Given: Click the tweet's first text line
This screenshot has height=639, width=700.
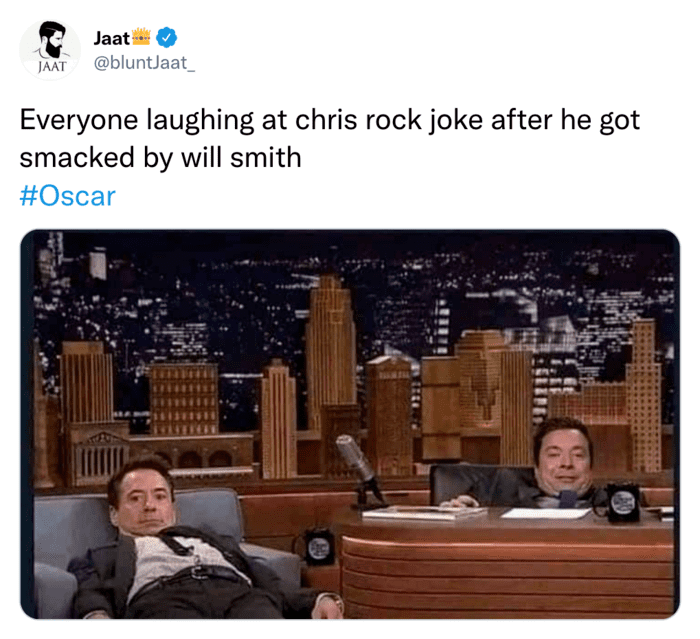Looking at the screenshot, I should click(329, 121).
